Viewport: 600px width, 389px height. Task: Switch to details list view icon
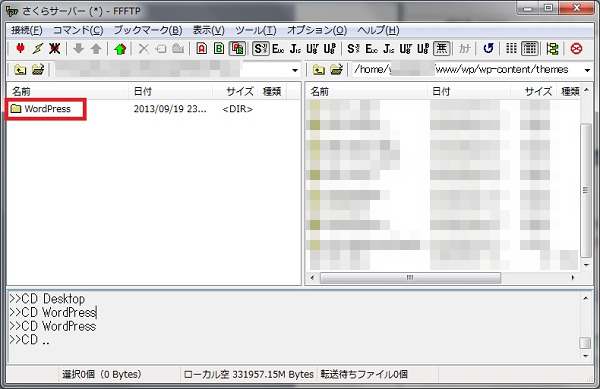point(530,49)
